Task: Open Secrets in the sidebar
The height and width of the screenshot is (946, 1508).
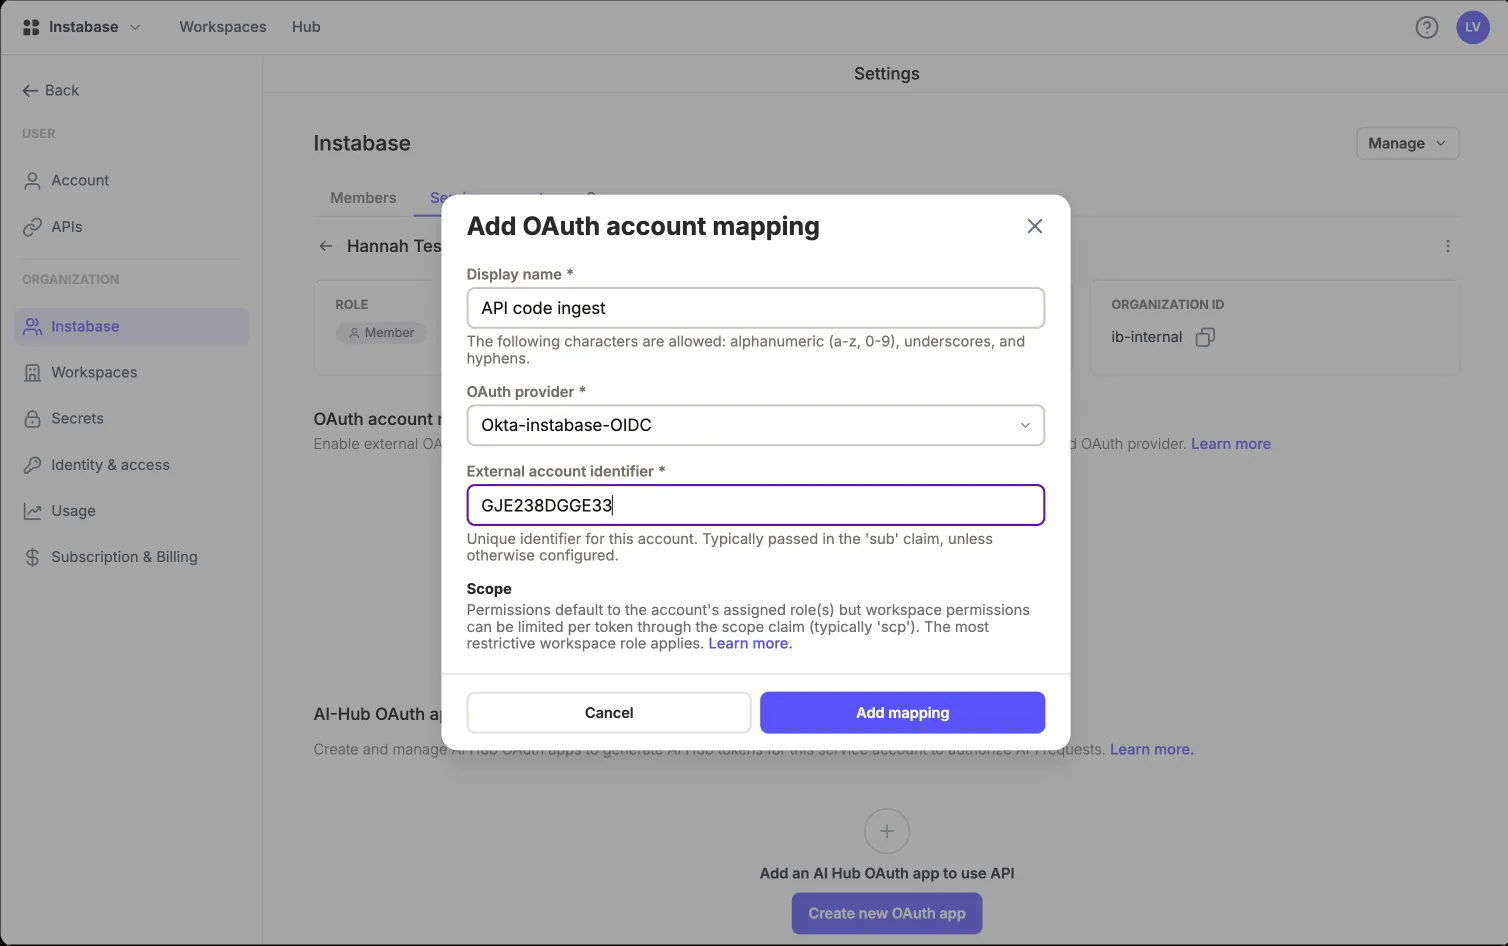Action: (x=131, y=419)
